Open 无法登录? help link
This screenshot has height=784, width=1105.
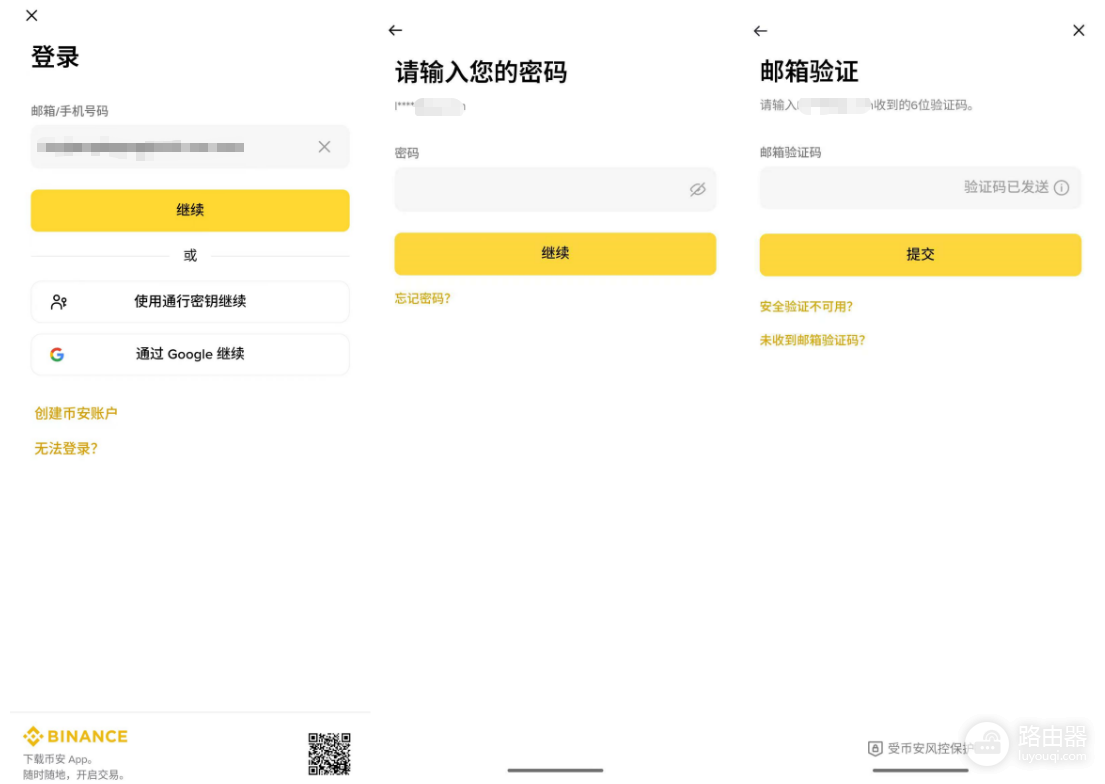click(66, 448)
